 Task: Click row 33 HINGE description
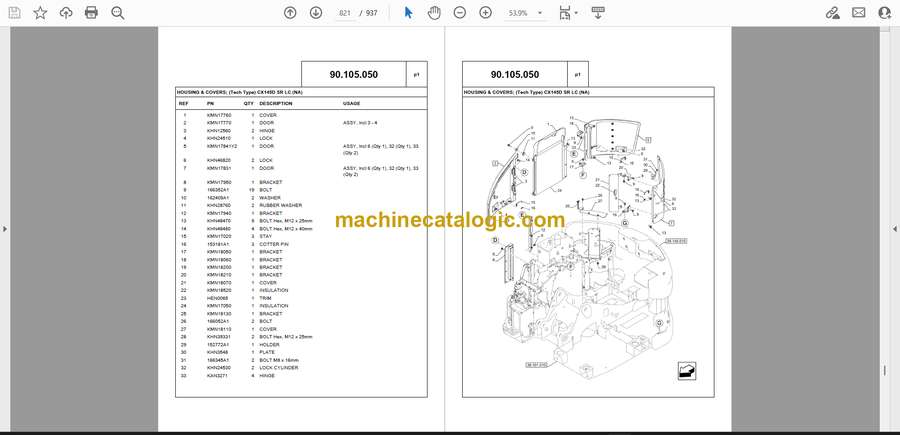point(267,376)
